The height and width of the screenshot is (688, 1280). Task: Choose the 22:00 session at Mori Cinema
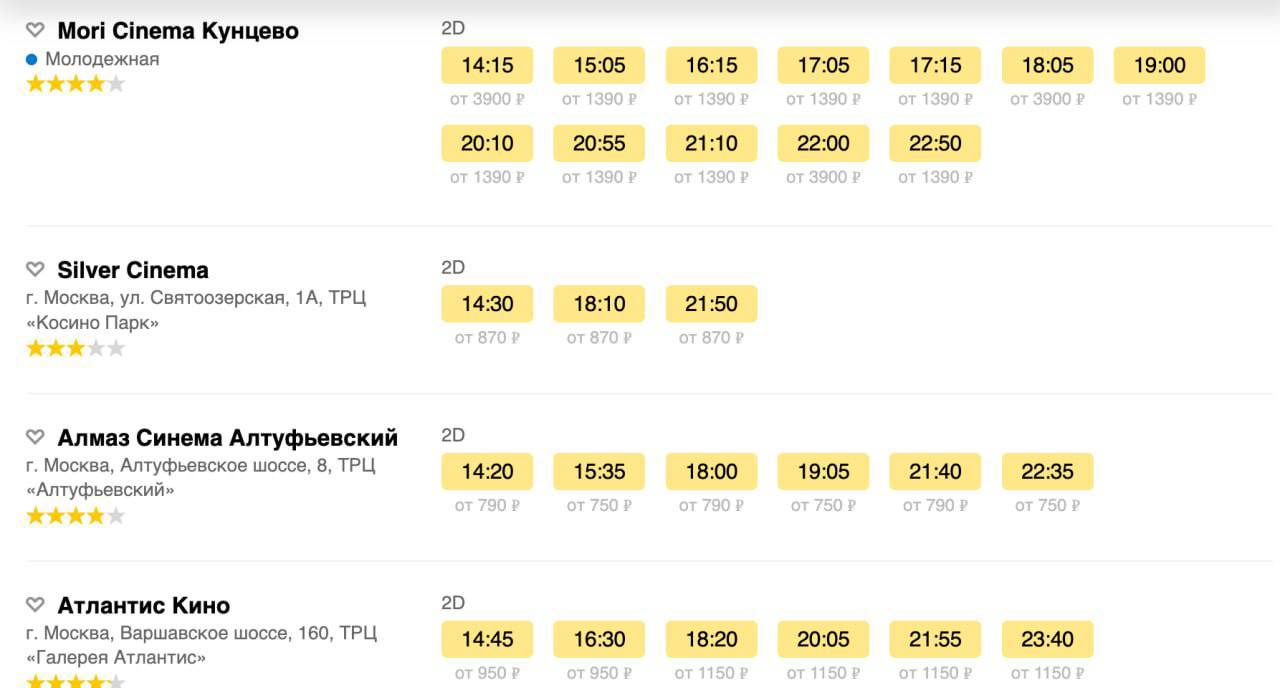point(823,144)
